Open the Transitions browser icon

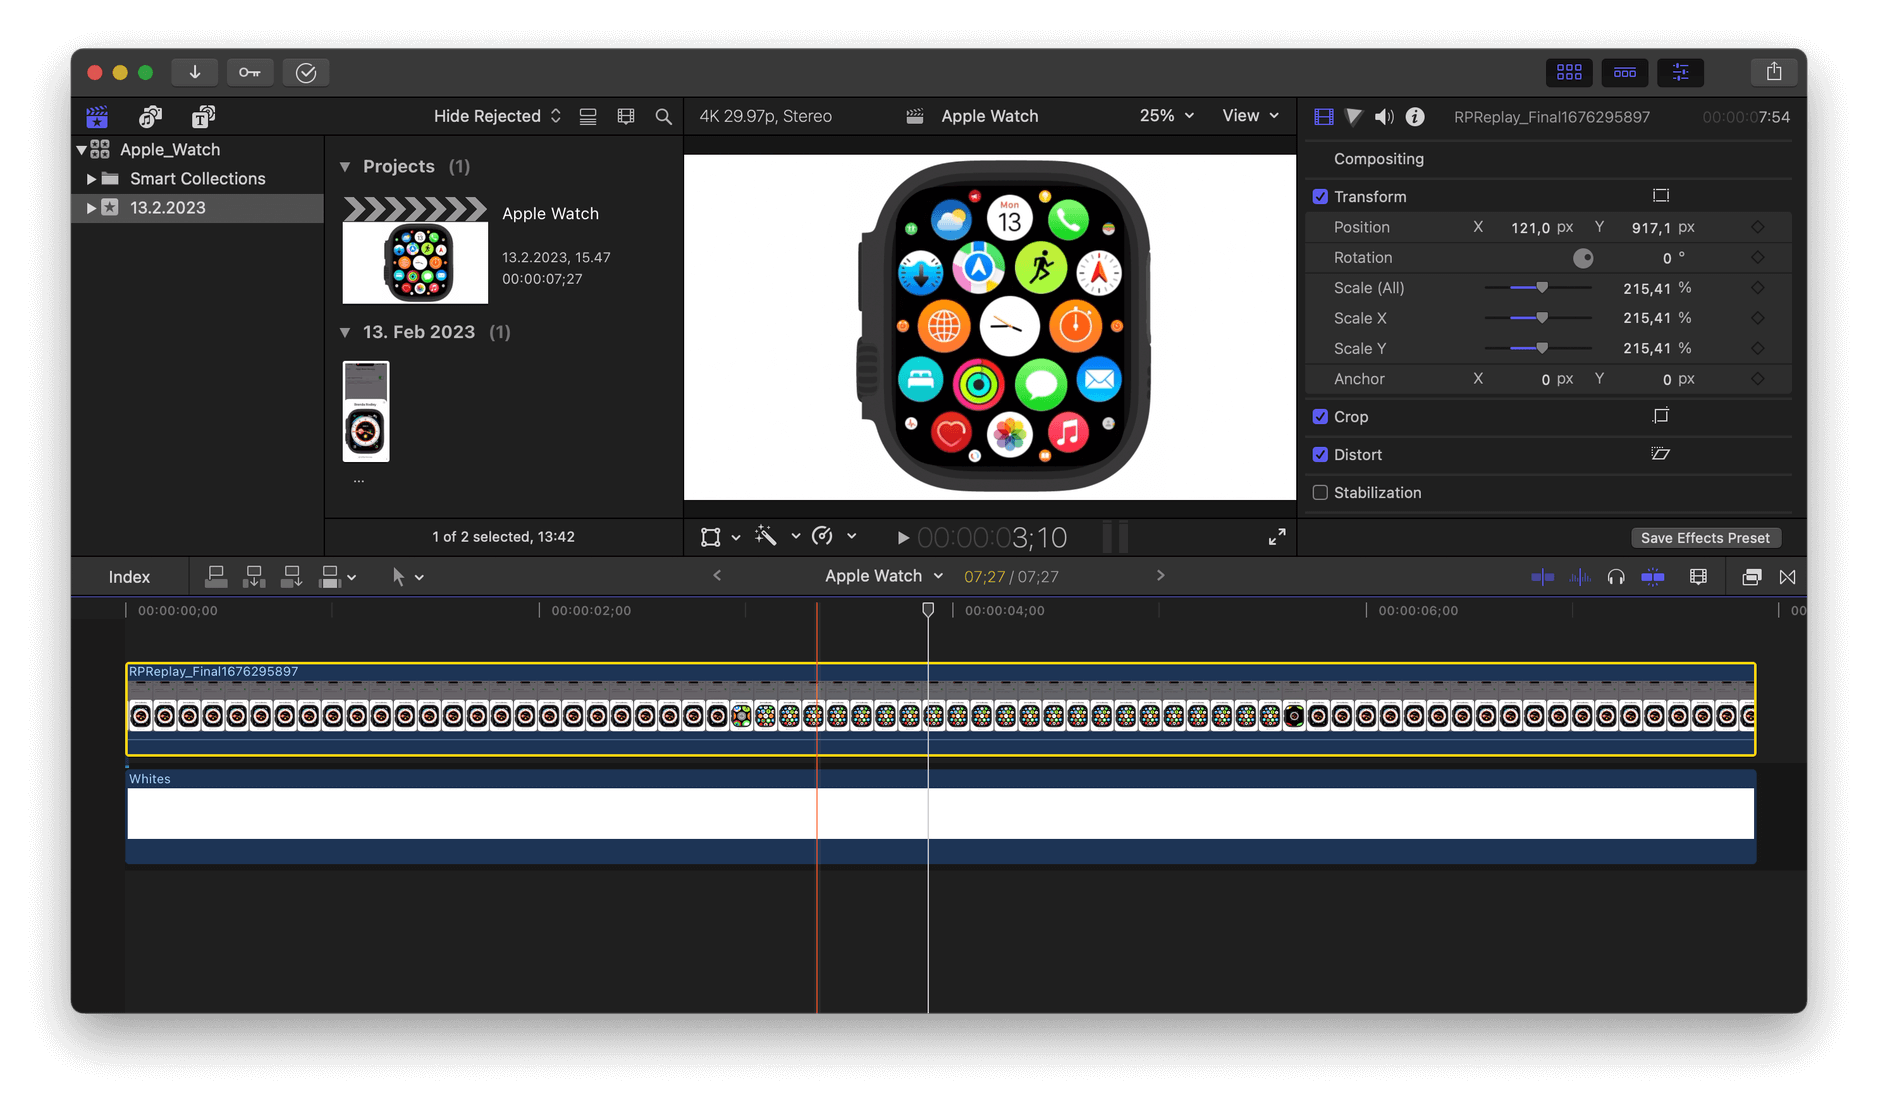click(1788, 577)
